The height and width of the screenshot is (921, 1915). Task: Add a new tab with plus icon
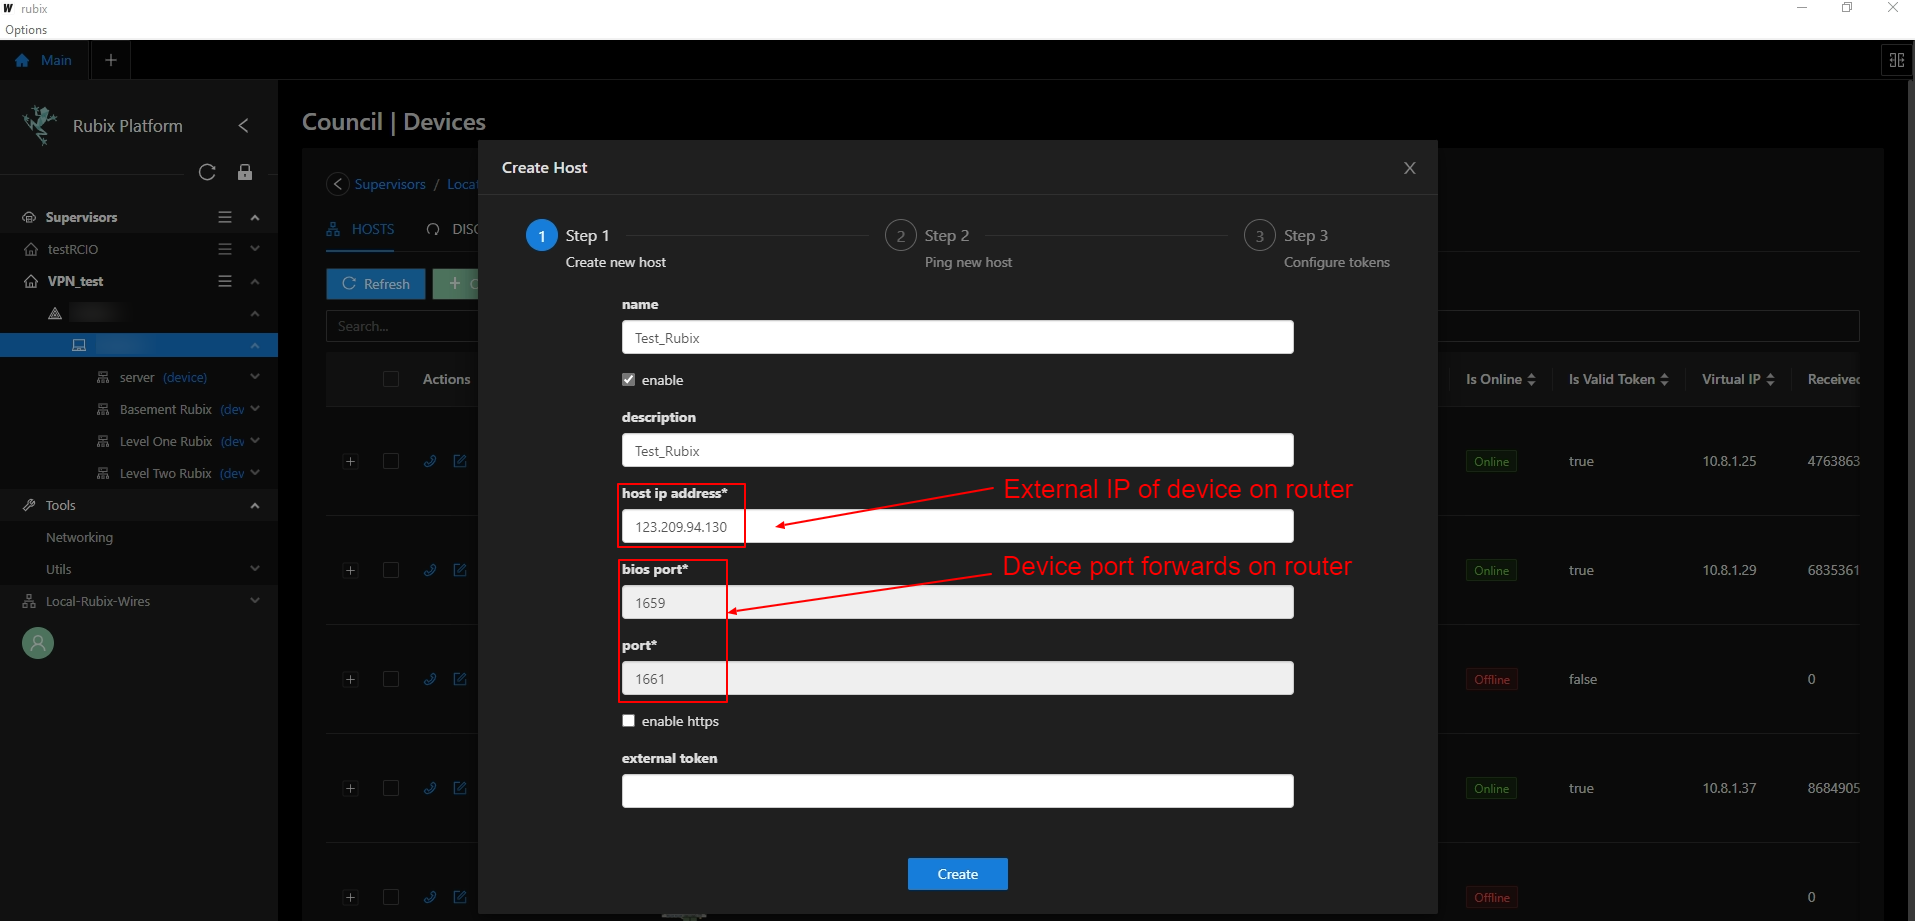[111, 60]
